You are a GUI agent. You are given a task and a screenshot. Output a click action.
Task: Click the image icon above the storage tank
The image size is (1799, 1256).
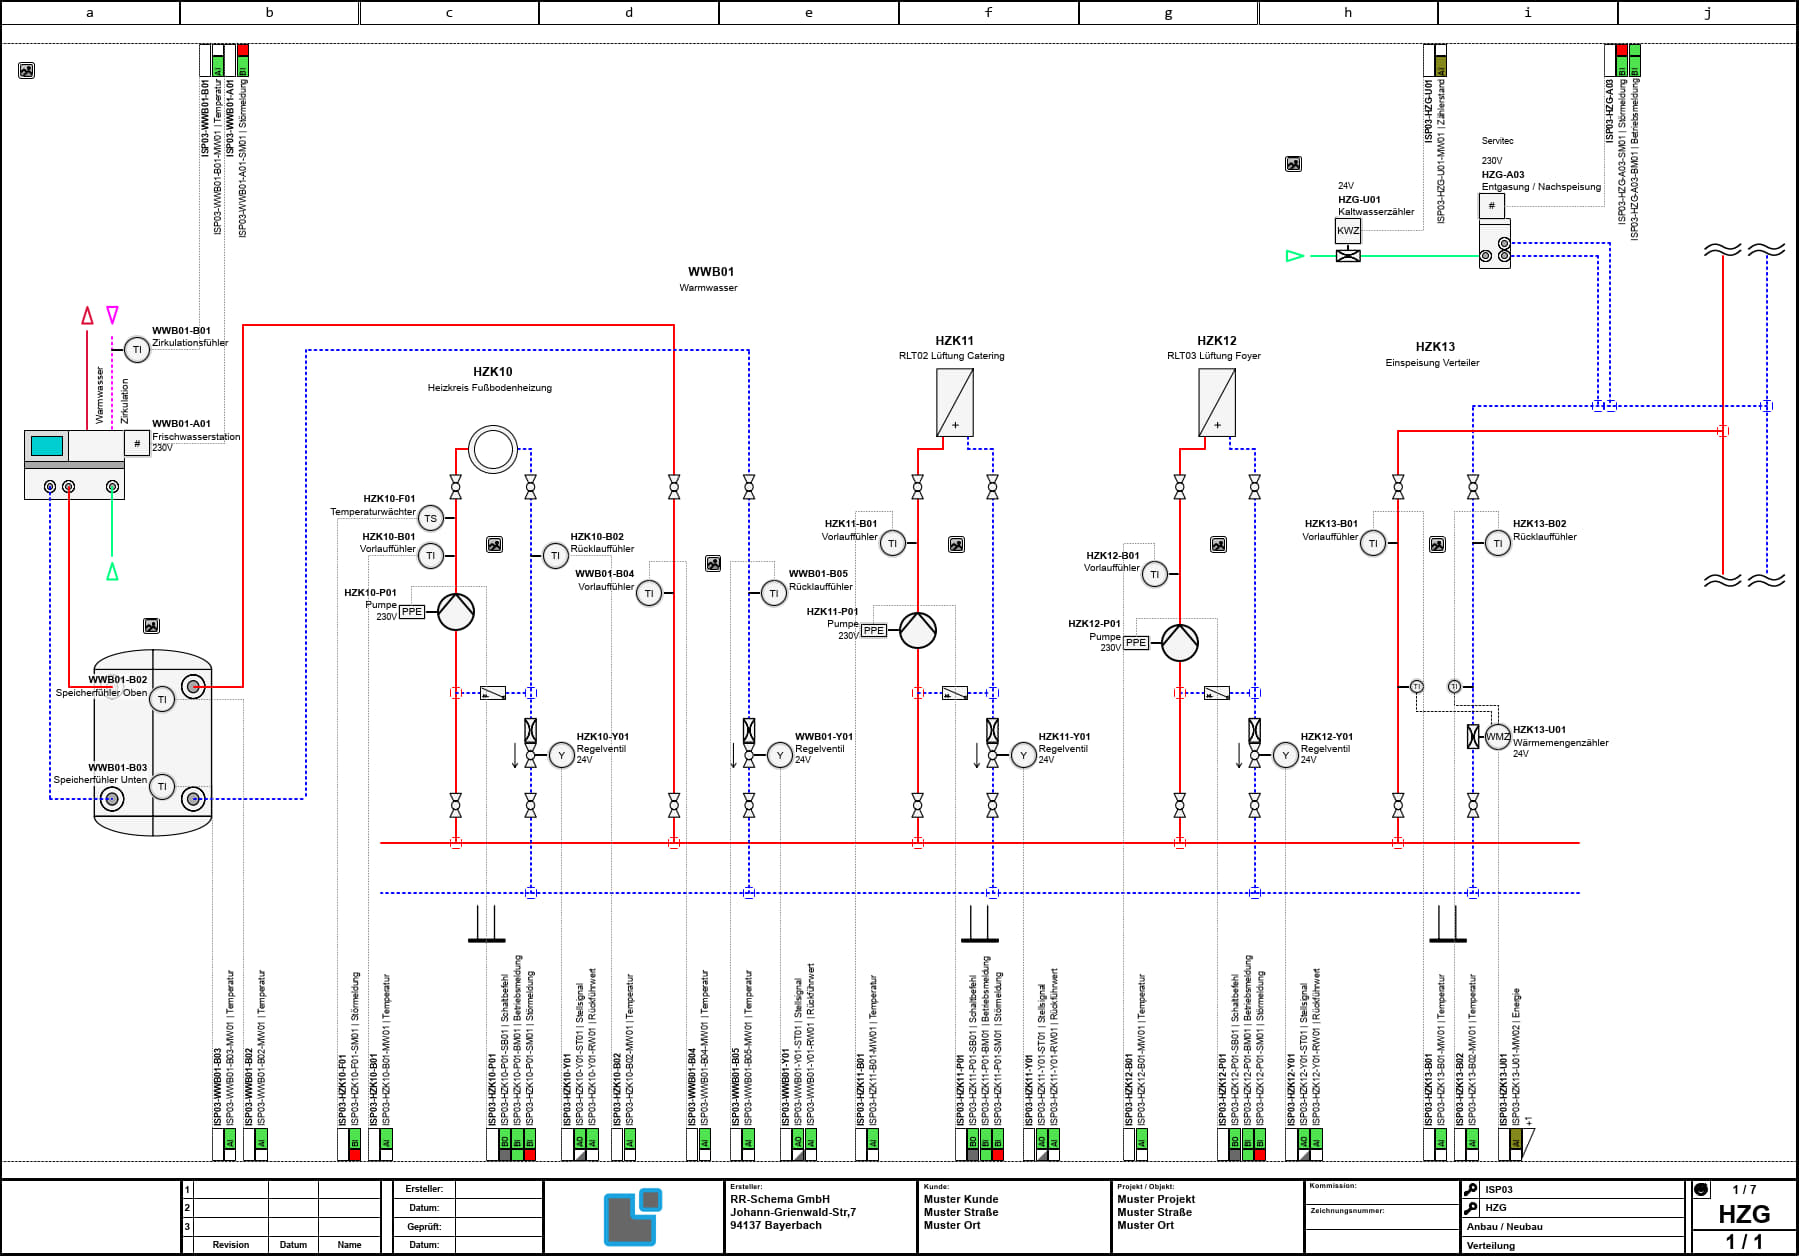[x=151, y=626]
